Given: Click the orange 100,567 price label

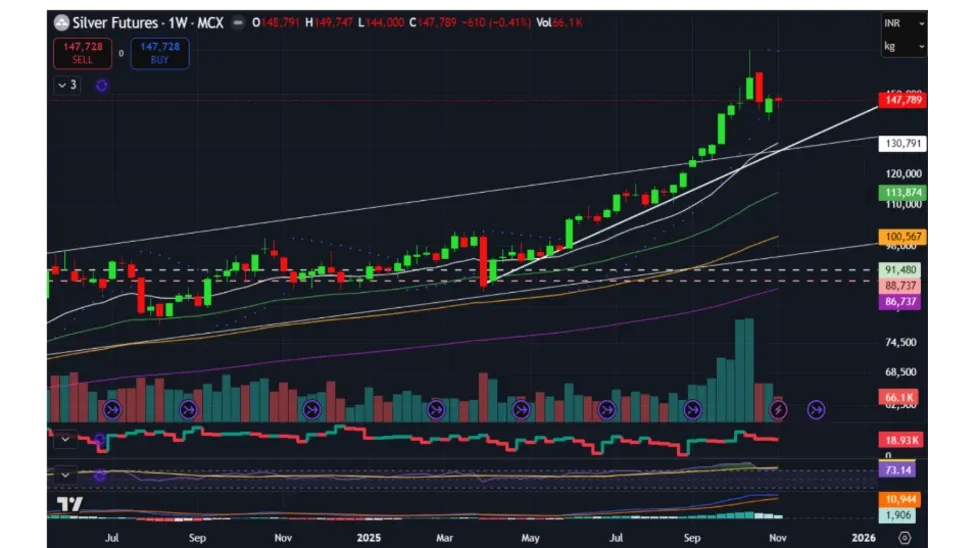Looking at the screenshot, I should tap(903, 237).
